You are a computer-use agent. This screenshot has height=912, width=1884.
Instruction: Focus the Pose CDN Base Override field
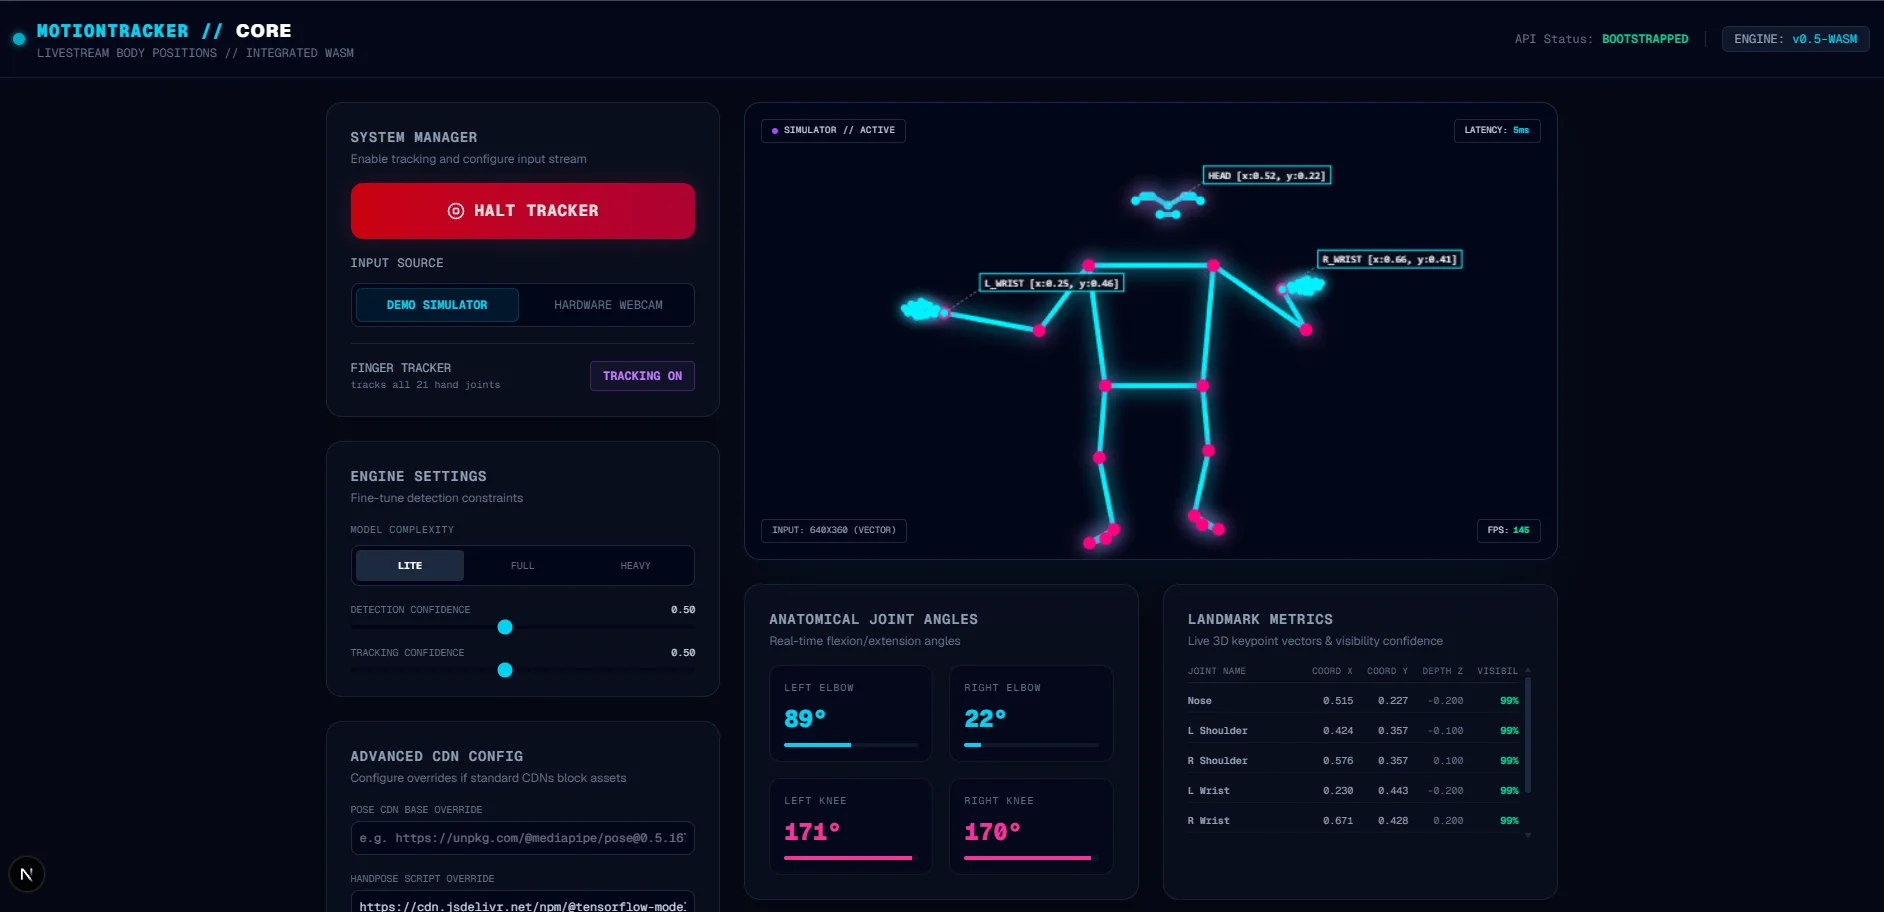tap(522, 838)
